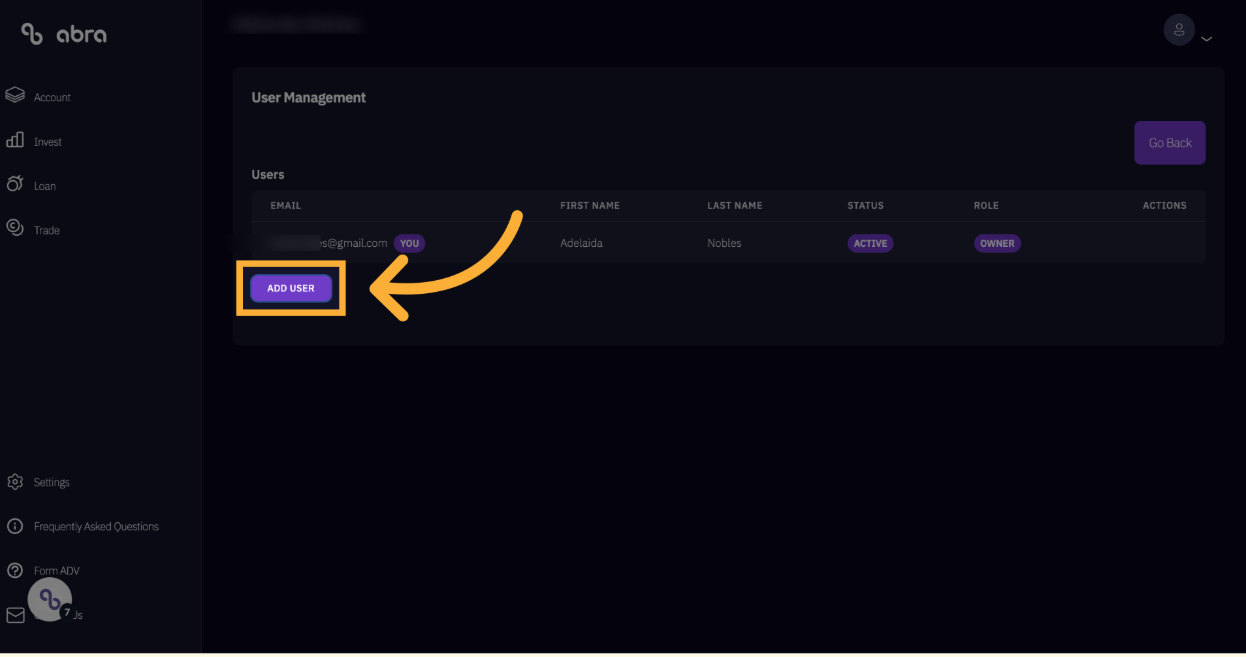1246x657 pixels.
Task: Click the envelope mail icon in the sidebar
Action: pos(15,615)
